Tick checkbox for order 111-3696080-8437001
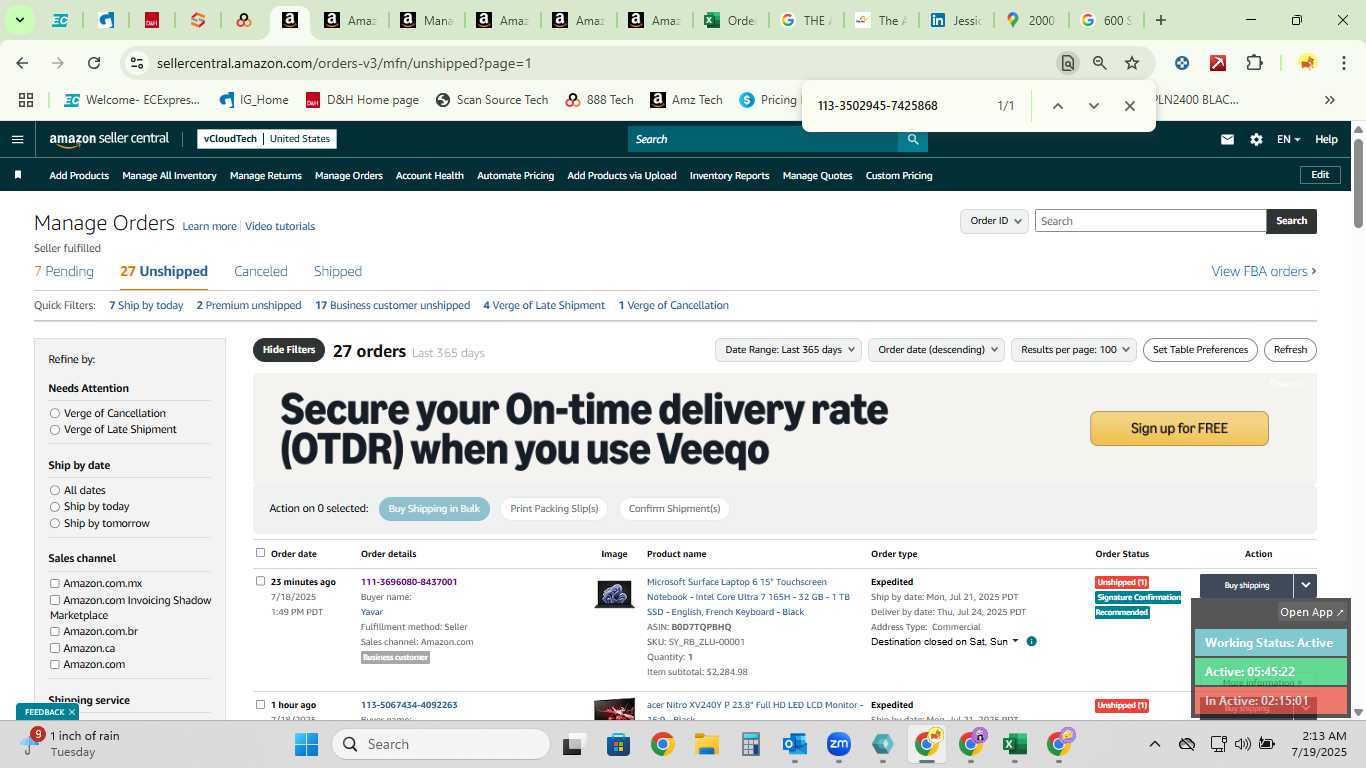This screenshot has height=768, width=1366. pos(261,581)
